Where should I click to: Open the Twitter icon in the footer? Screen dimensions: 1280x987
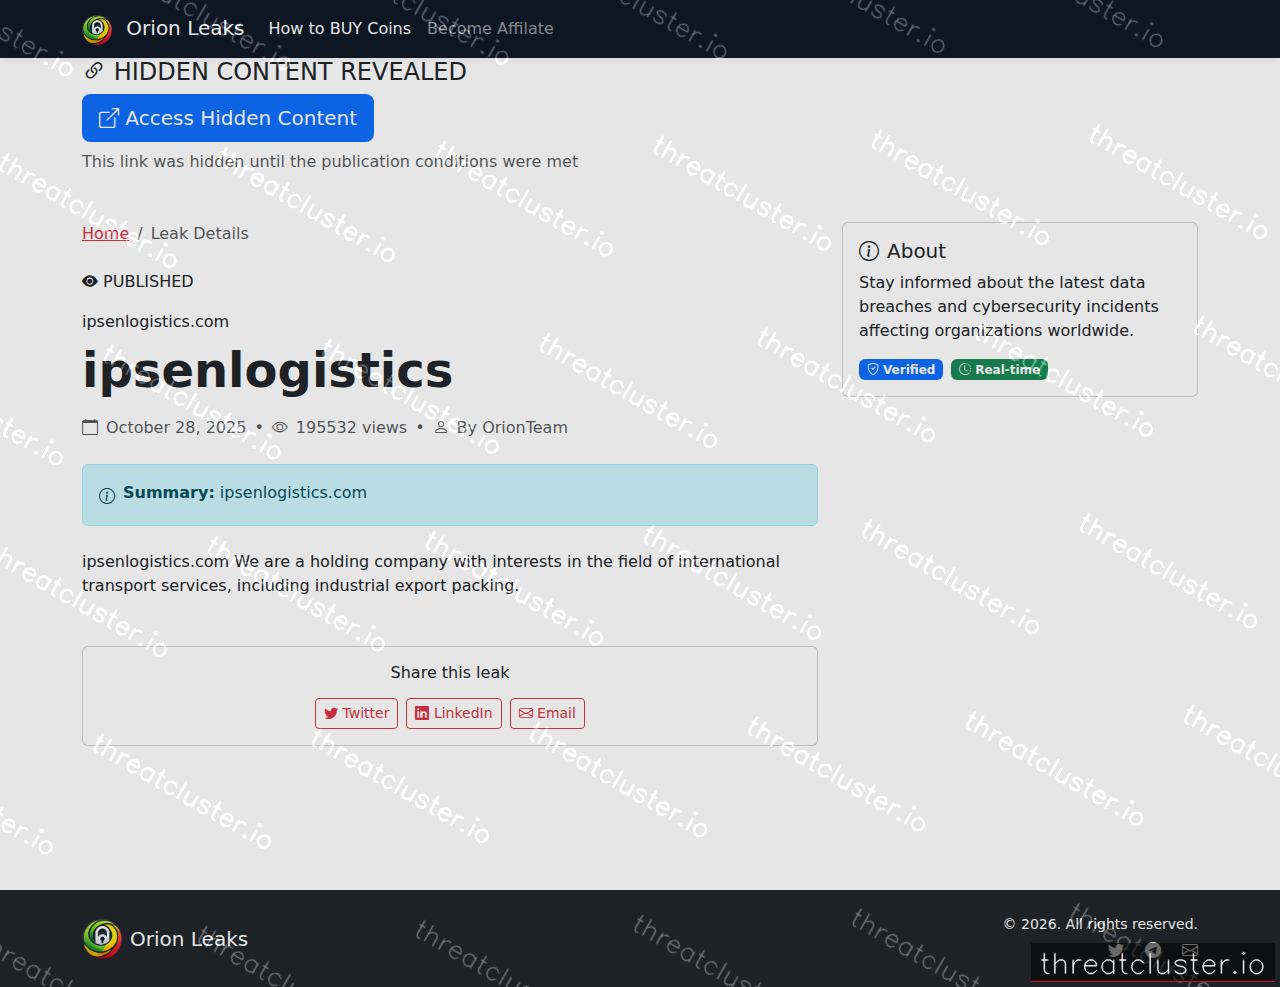[x=1115, y=950]
